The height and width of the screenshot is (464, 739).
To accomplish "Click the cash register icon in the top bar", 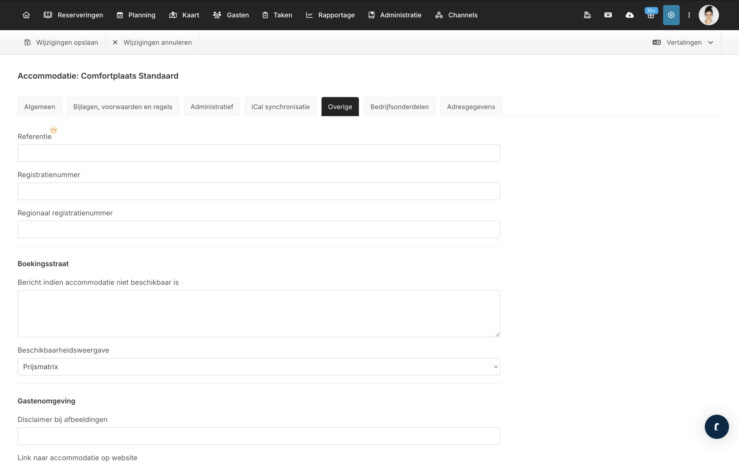I will [587, 15].
